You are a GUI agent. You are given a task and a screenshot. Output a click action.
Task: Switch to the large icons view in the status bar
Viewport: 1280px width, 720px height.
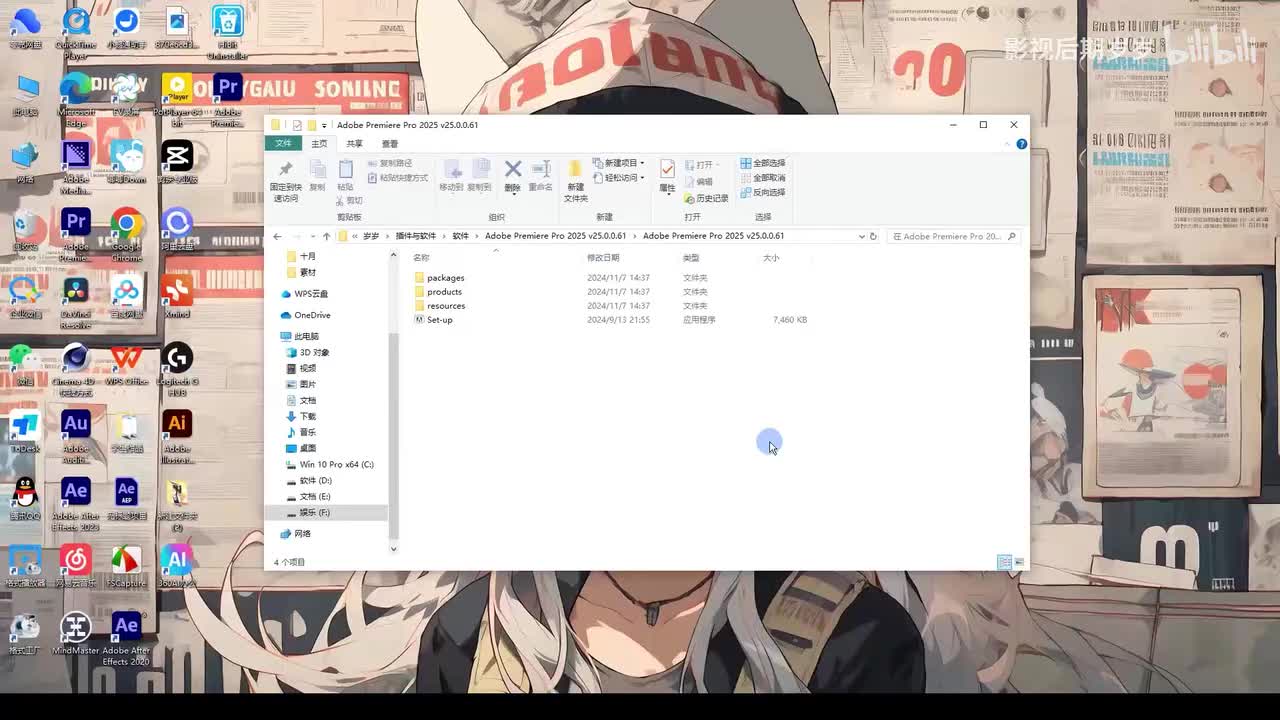(x=1020, y=562)
